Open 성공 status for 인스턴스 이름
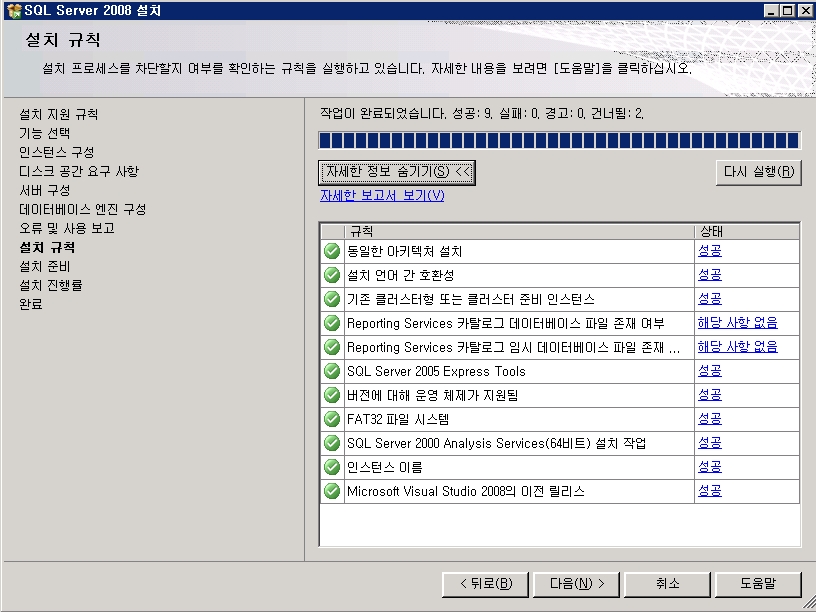 pos(710,467)
